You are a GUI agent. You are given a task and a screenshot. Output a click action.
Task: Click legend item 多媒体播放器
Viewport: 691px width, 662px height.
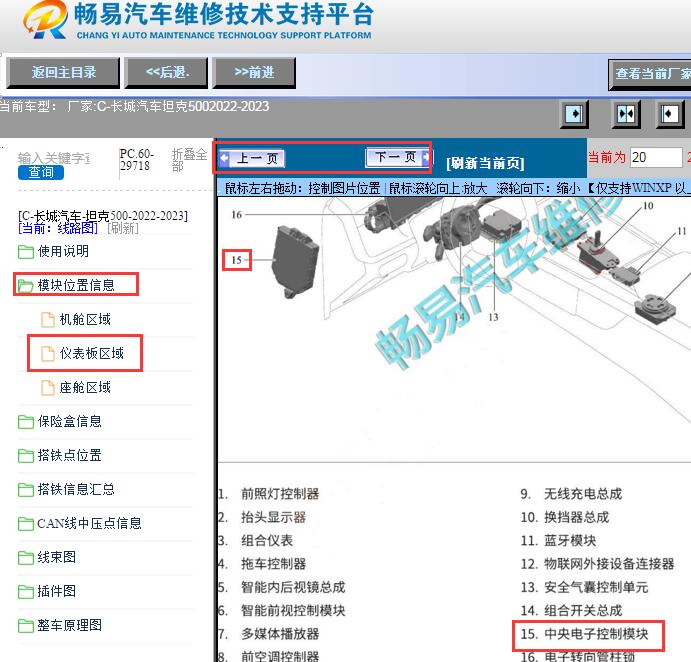tap(280, 634)
